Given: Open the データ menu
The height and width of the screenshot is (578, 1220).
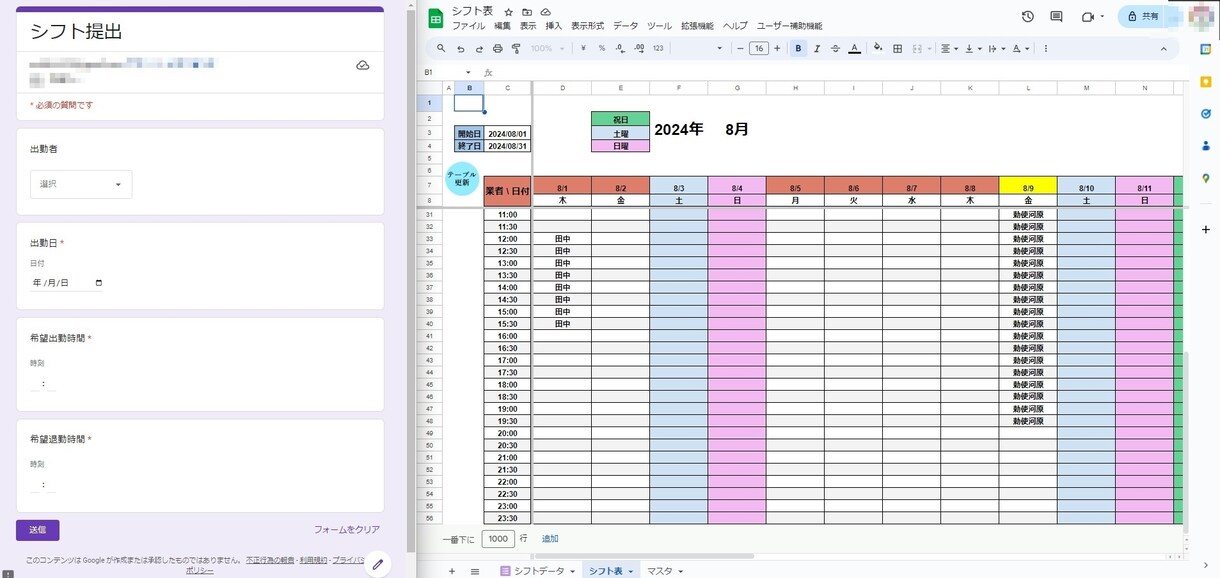Looking at the screenshot, I should coord(625,26).
